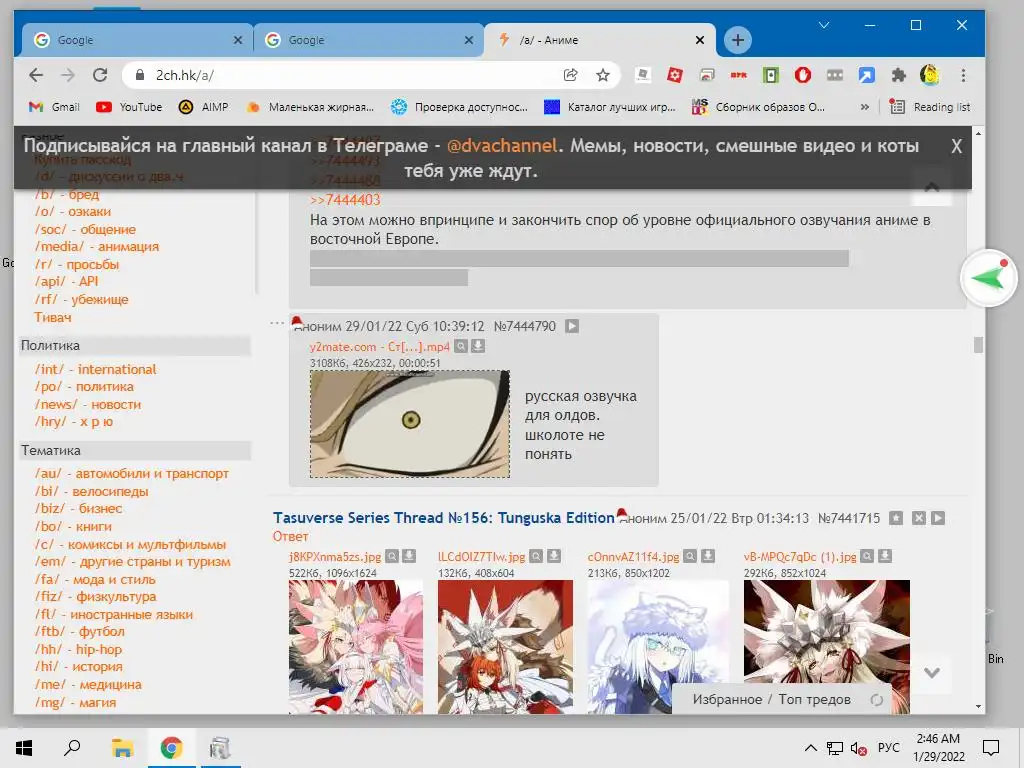Go to the /soc/ - общение board
Image resolution: width=1024 pixels, height=768 pixels.
pos(86,229)
